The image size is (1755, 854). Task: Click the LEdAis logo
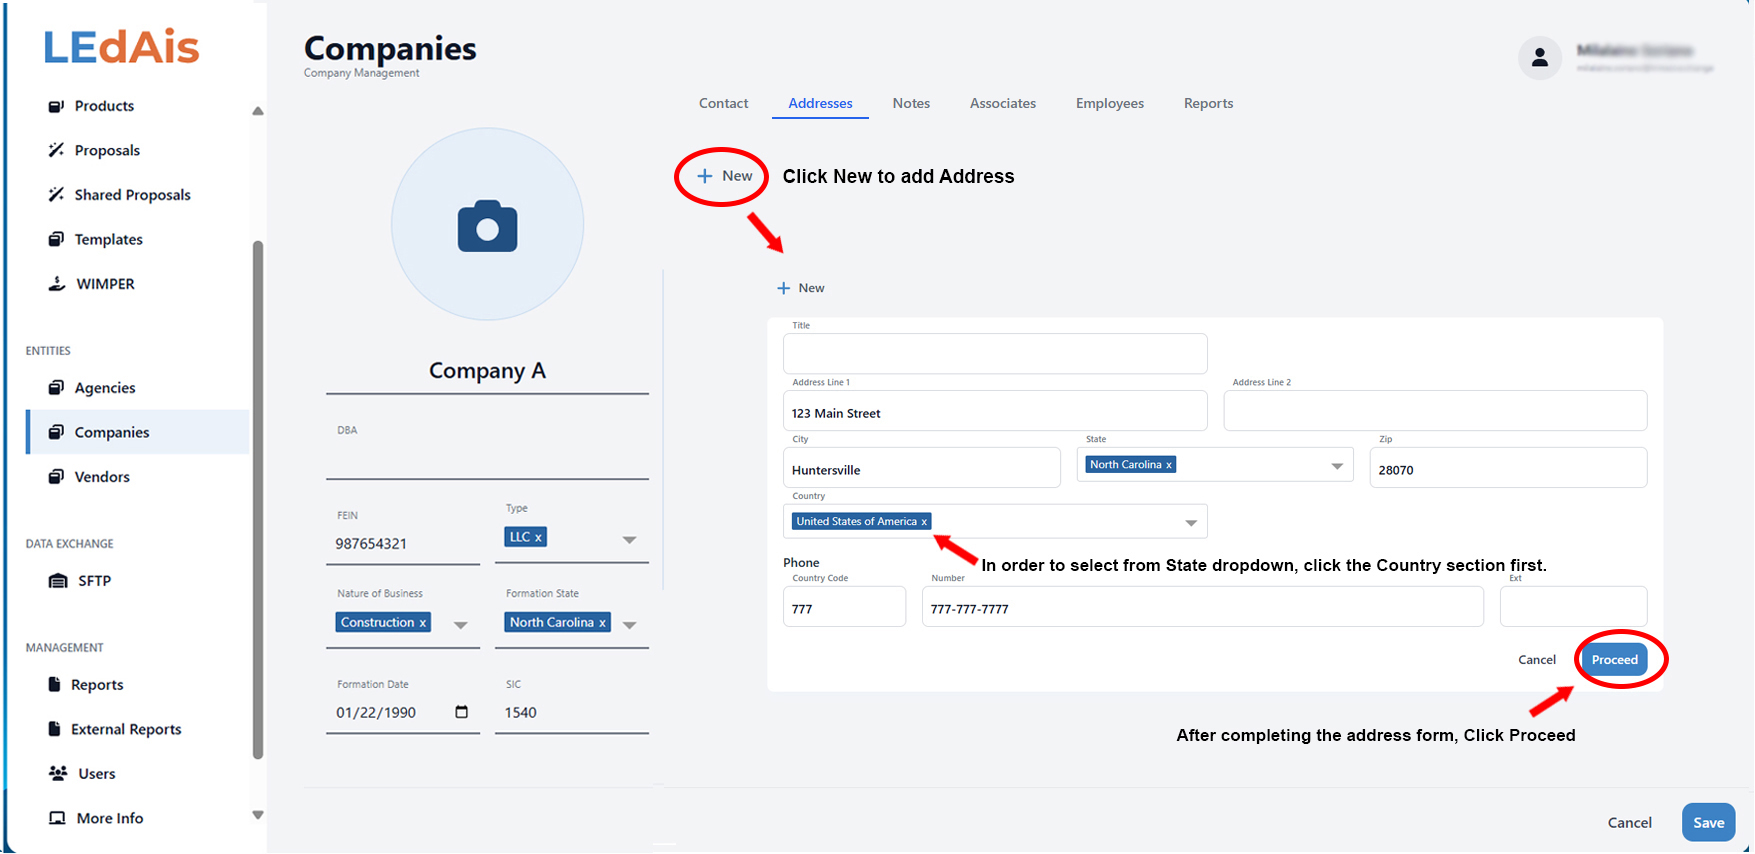[121, 47]
